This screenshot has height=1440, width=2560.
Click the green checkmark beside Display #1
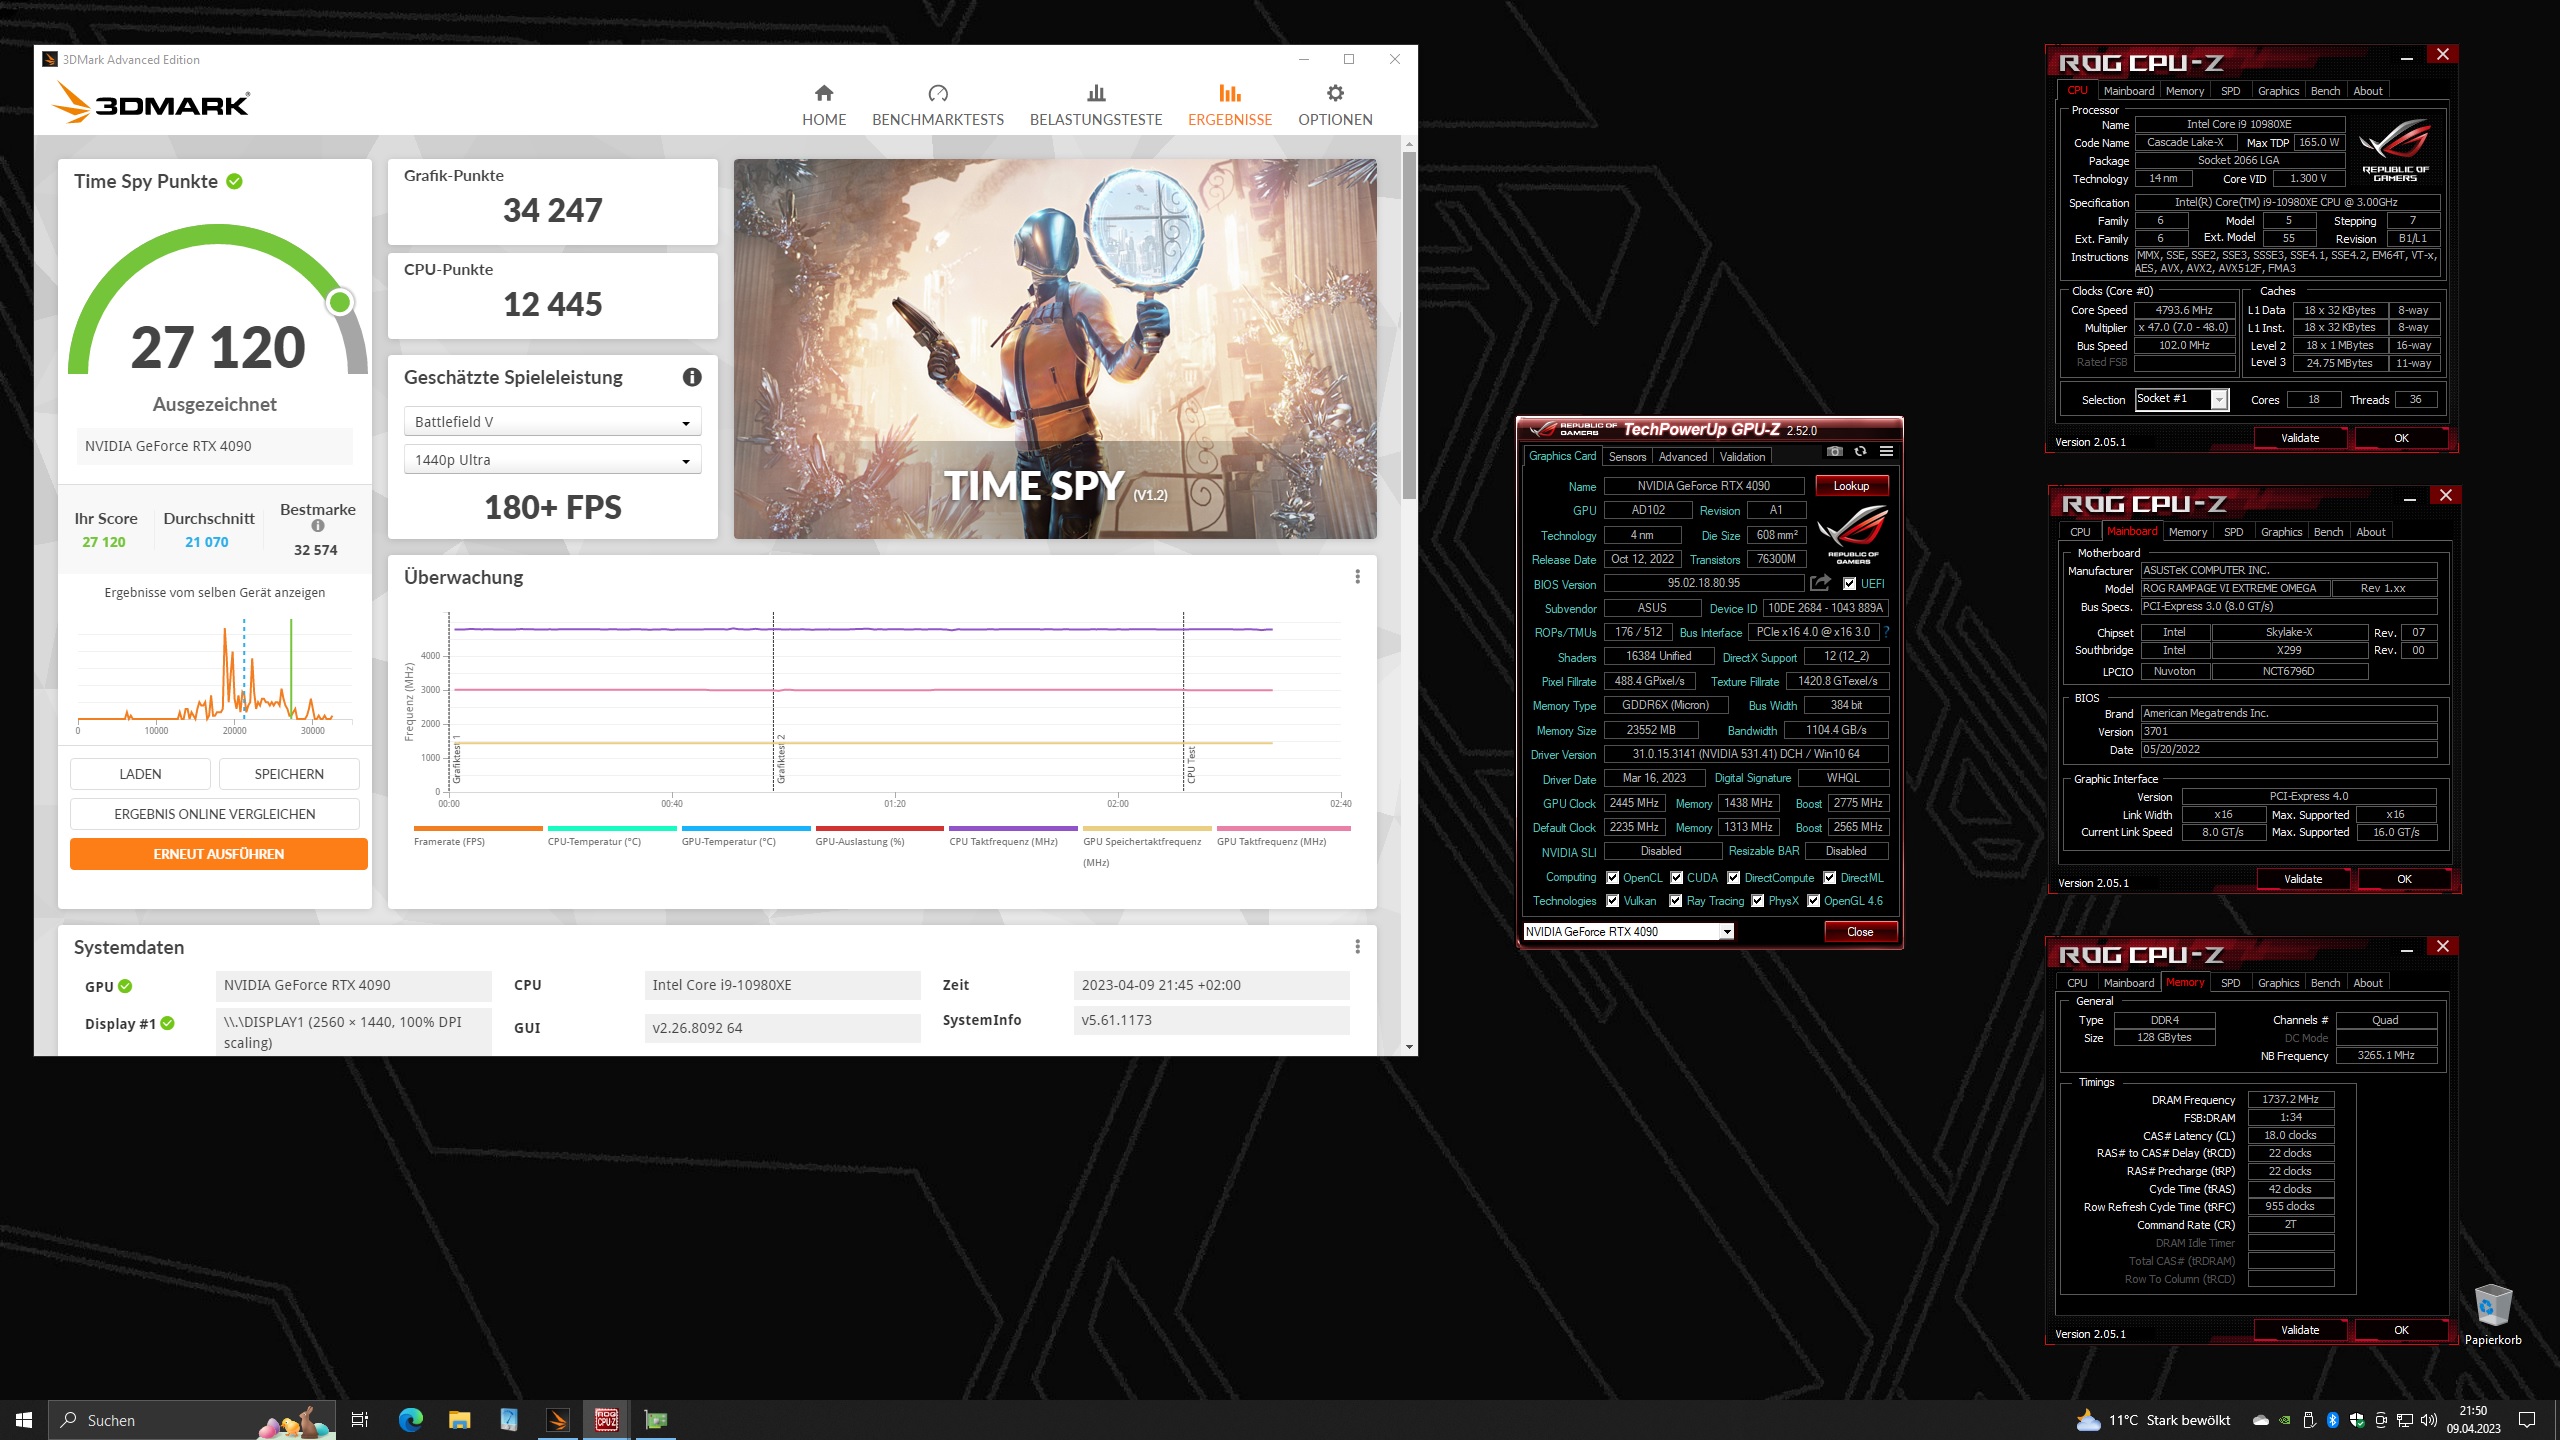point(168,1023)
